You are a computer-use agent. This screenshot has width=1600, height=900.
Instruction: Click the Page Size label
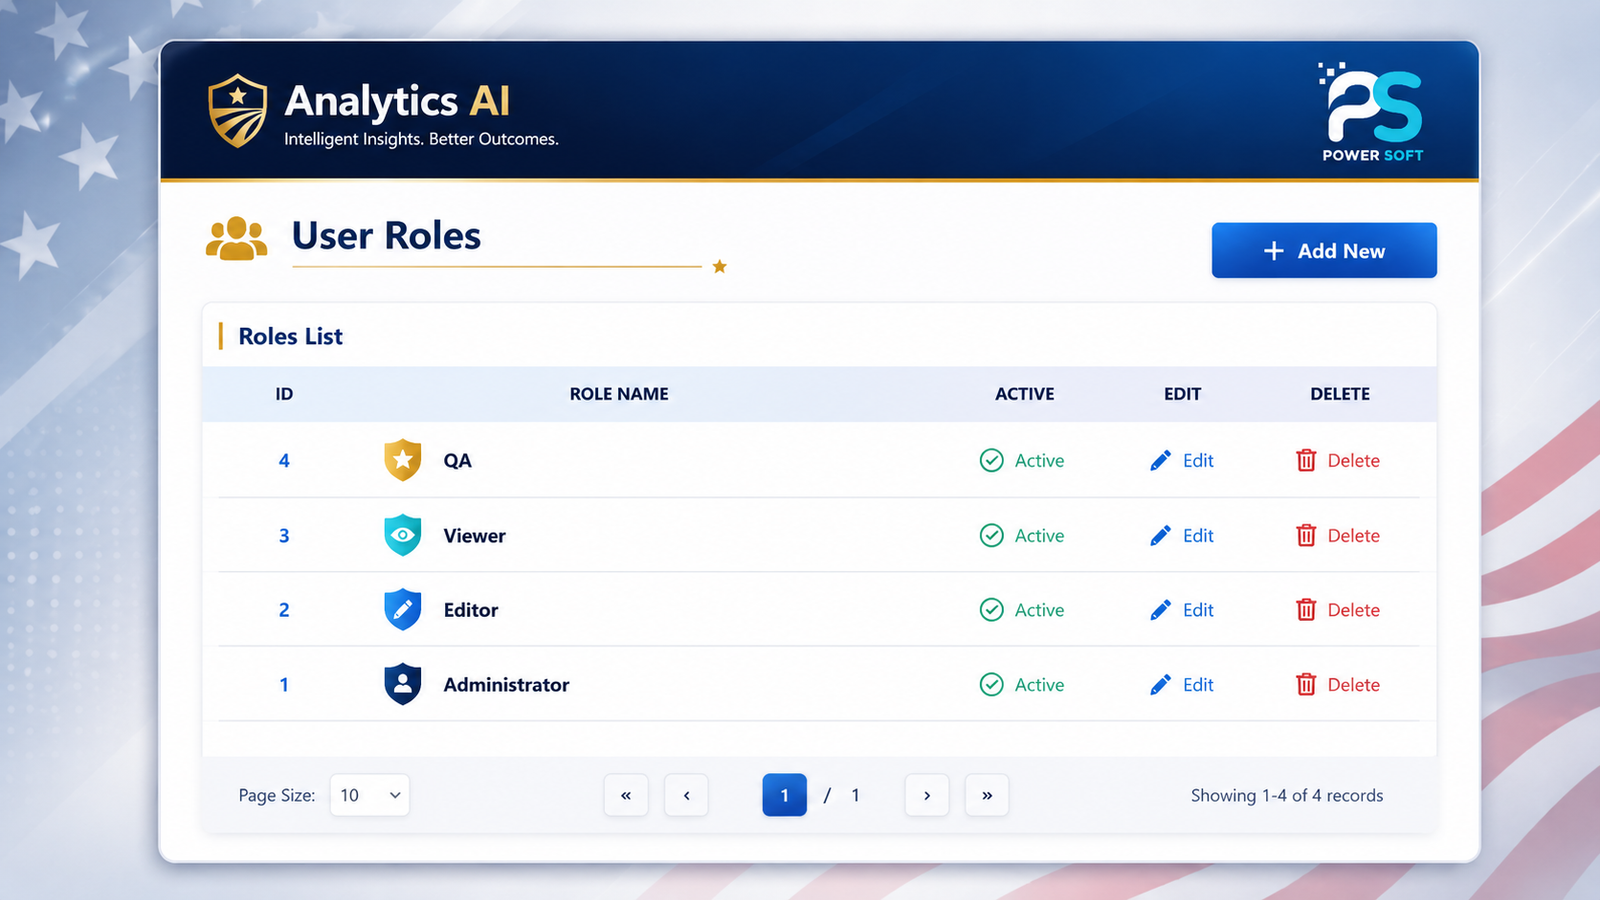click(x=276, y=795)
